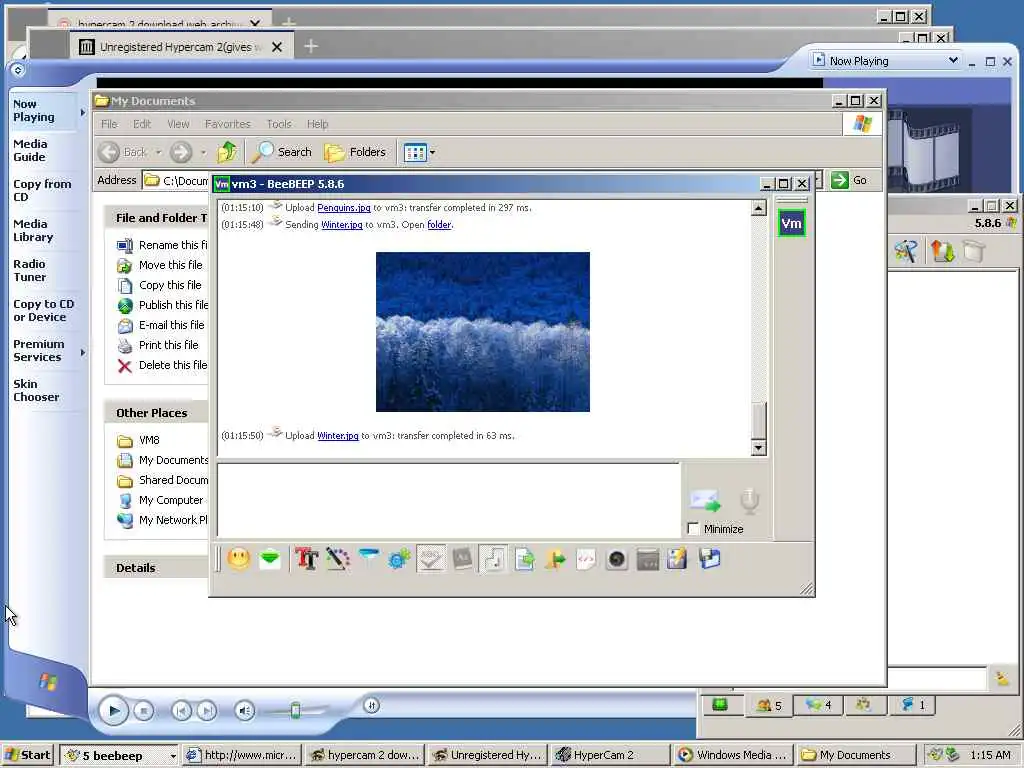Open the Now Playing dropdown in Media Player
Image resolution: width=1024 pixels, height=768 pixels.
coord(886,61)
